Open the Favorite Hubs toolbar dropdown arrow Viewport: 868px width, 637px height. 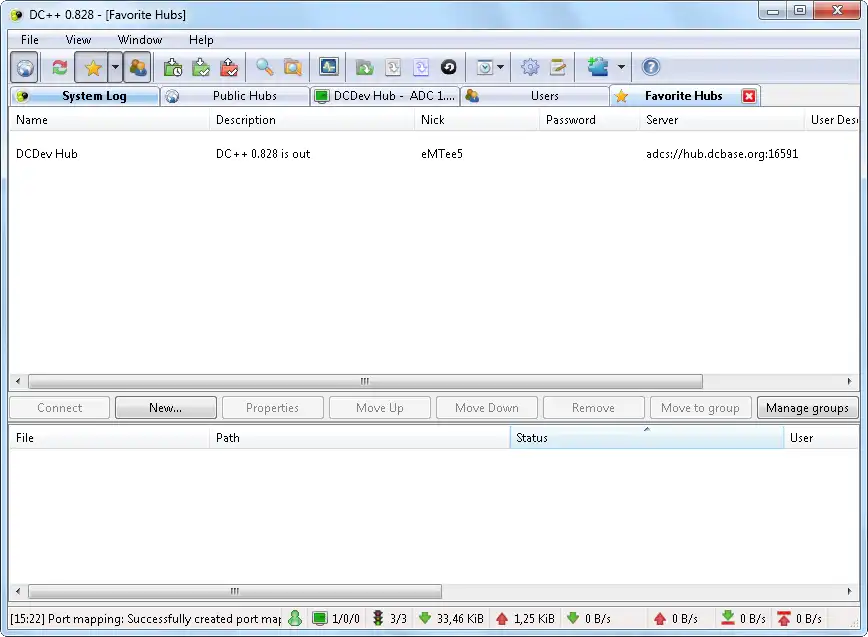pyautogui.click(x=115, y=68)
